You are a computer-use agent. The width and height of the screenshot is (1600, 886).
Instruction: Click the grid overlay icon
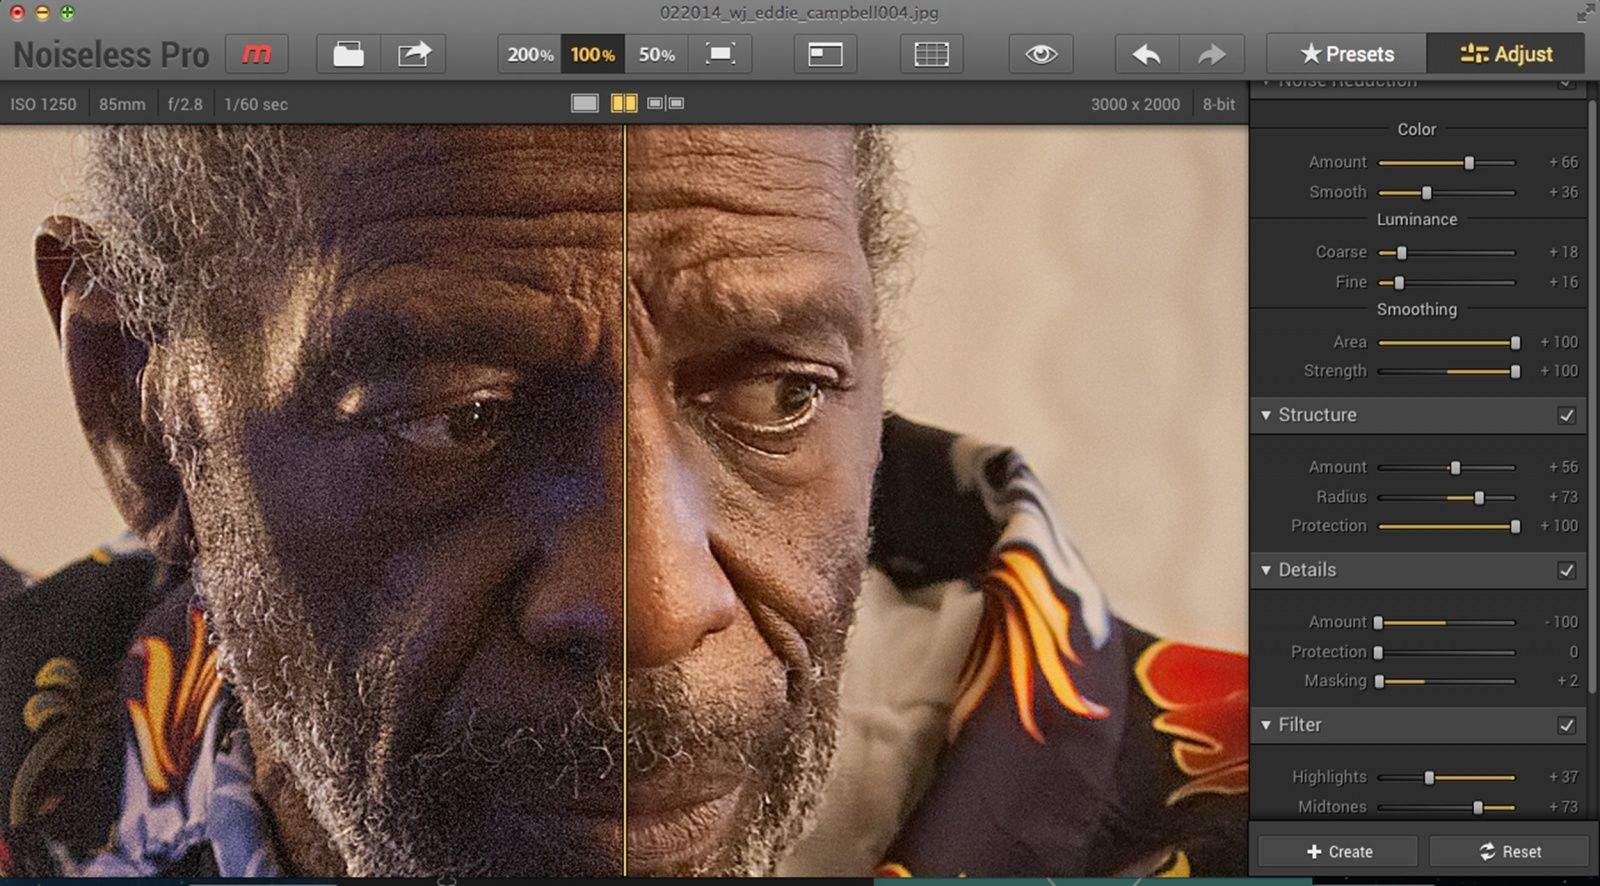click(931, 54)
